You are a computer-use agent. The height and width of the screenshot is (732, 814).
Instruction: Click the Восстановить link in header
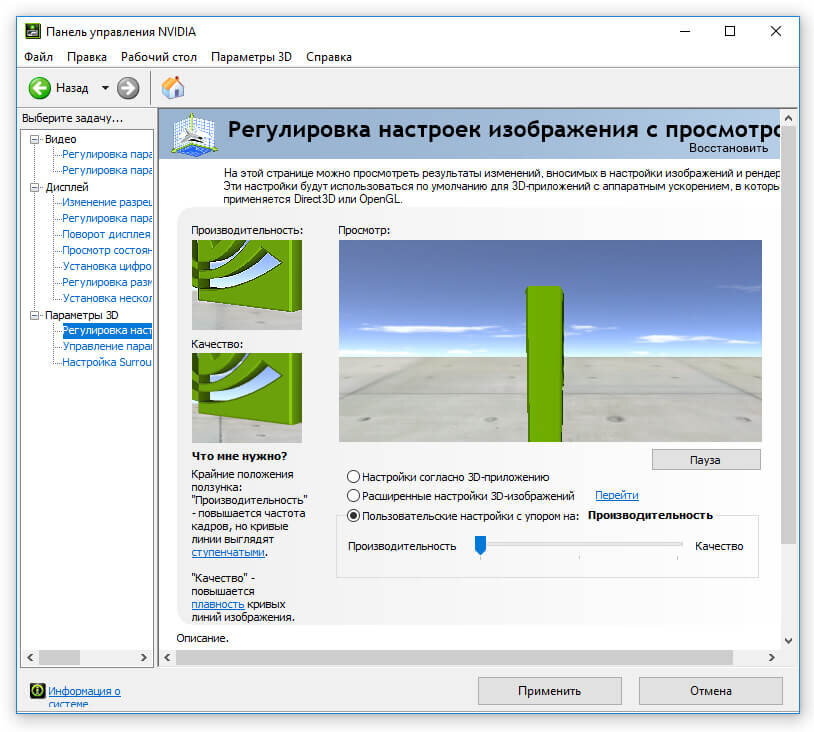coord(728,148)
